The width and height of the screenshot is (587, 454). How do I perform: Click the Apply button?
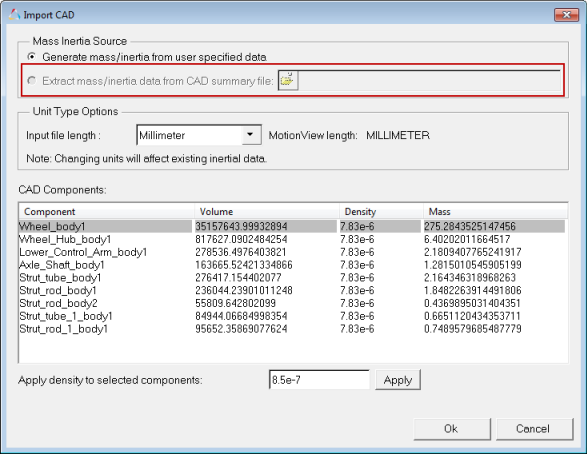pos(398,380)
